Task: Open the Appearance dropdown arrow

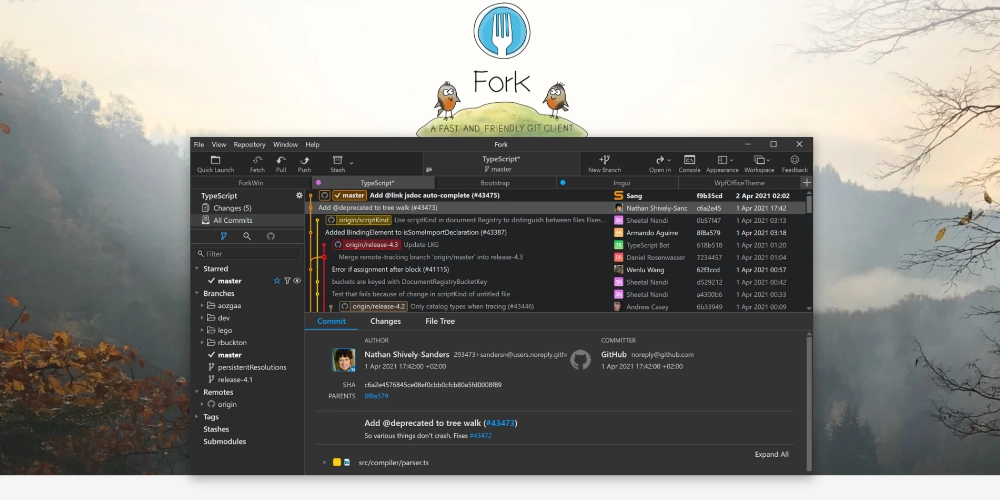Action: pos(731,160)
